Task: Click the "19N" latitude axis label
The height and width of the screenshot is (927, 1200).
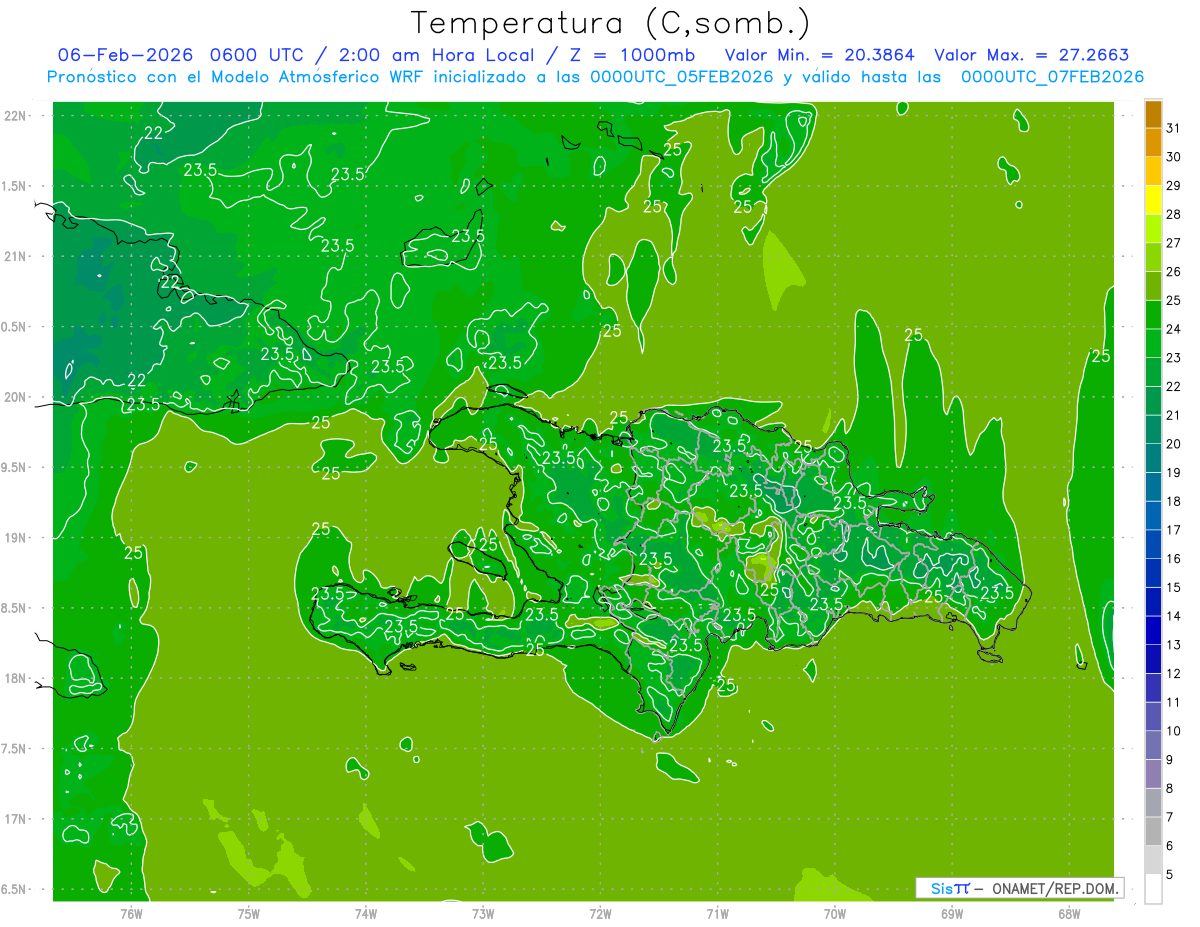Action: (x=15, y=538)
